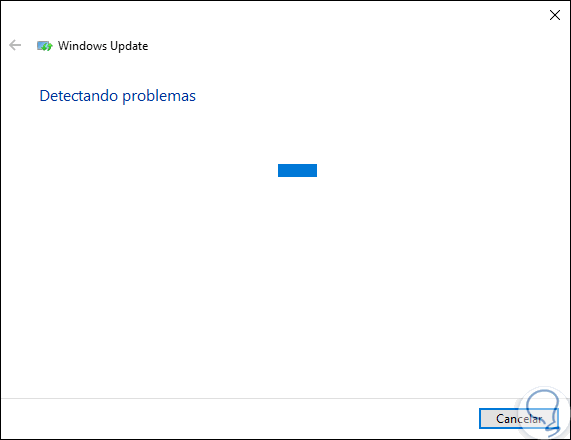
Task: Click the 'Windows Update' title text
Action: pos(103,46)
